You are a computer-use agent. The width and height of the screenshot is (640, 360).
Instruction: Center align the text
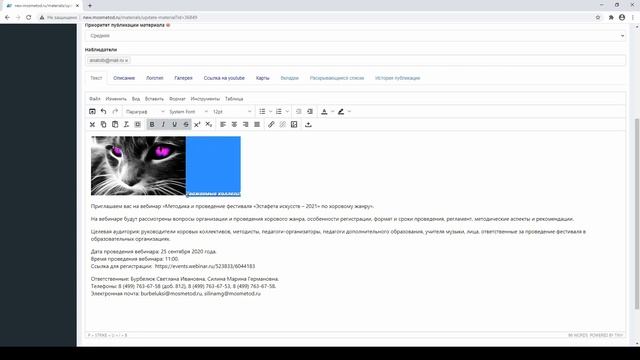point(234,124)
